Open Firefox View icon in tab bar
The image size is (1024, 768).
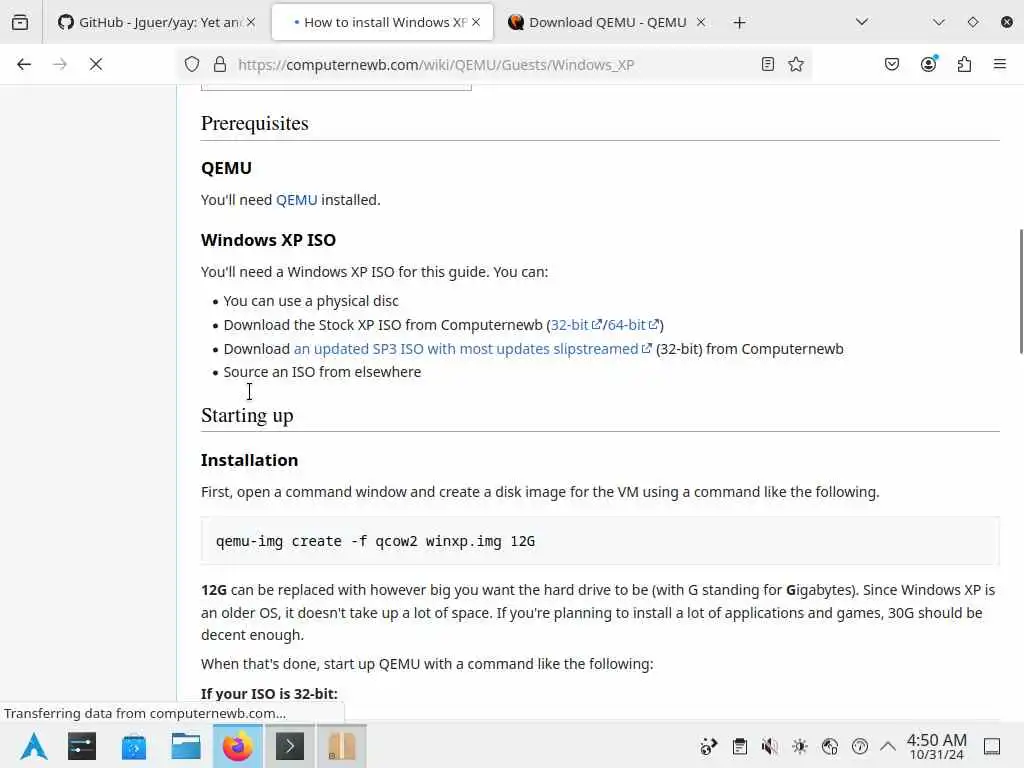point(20,22)
